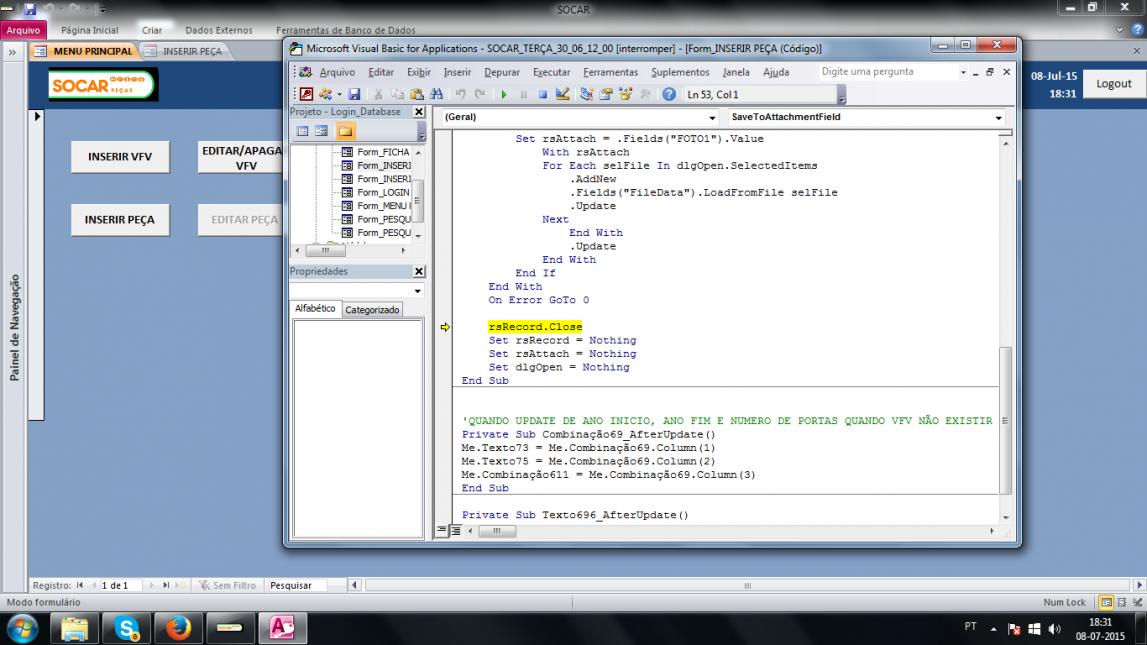Expand the Access navigation pane chevron
This screenshot has width=1147, height=645.
click(x=12, y=52)
